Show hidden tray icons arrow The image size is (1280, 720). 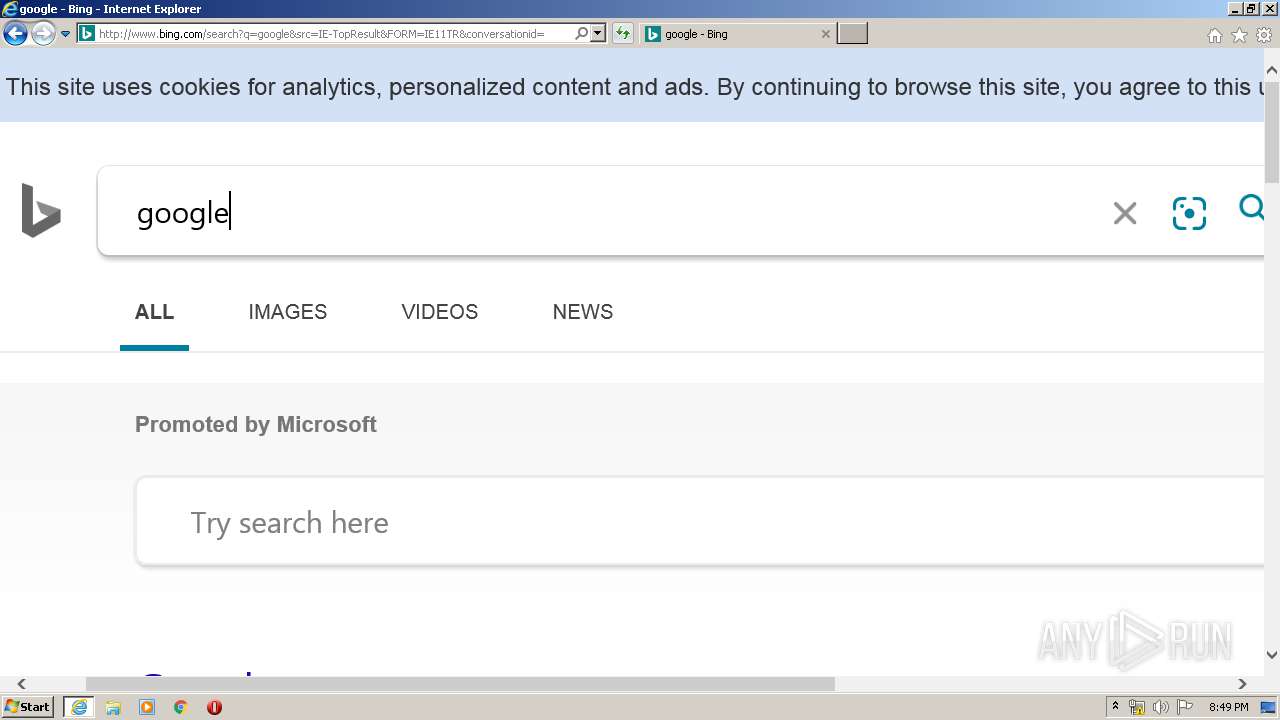click(x=1115, y=707)
